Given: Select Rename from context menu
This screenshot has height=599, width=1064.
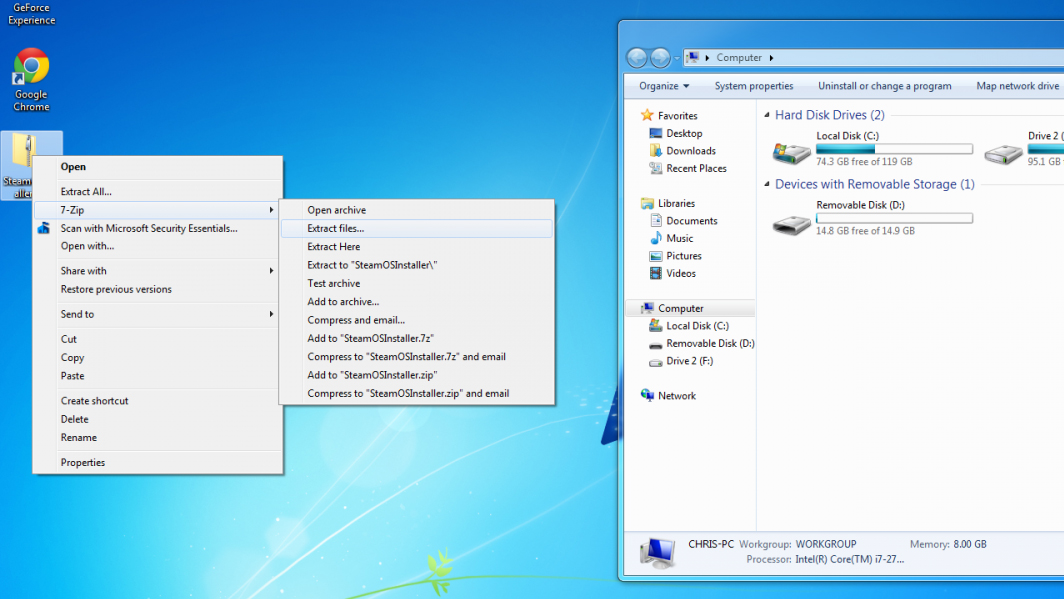Looking at the screenshot, I should pyautogui.click(x=157, y=438).
